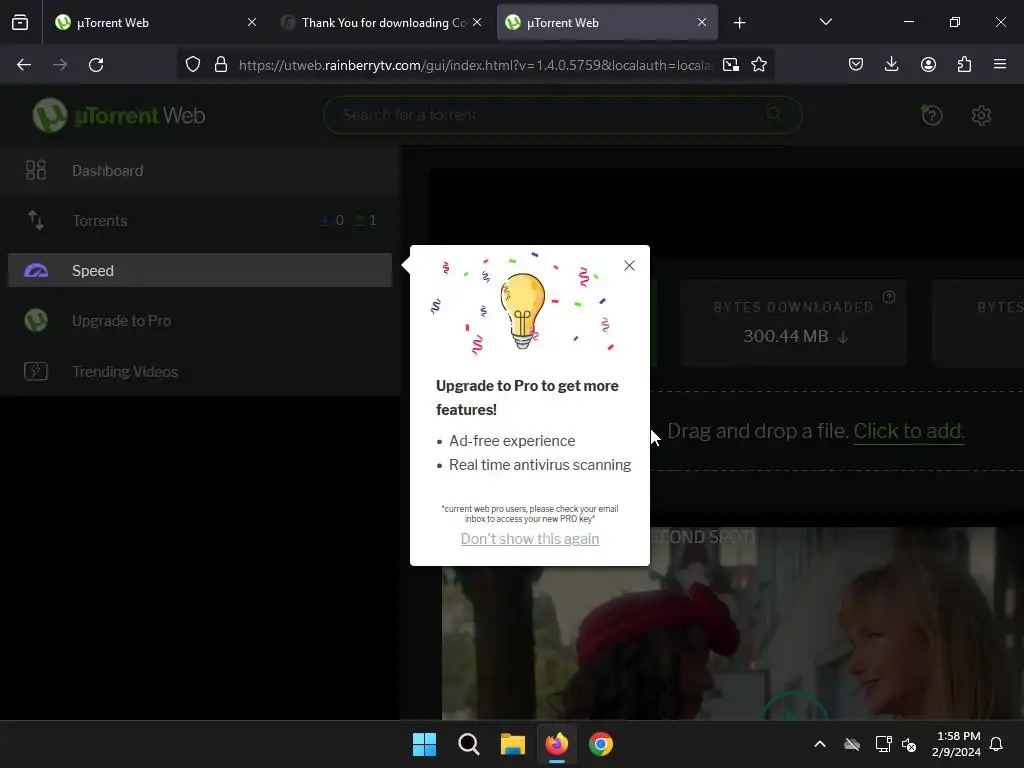
Task: Open the µTorrent help question icon
Action: (x=931, y=116)
